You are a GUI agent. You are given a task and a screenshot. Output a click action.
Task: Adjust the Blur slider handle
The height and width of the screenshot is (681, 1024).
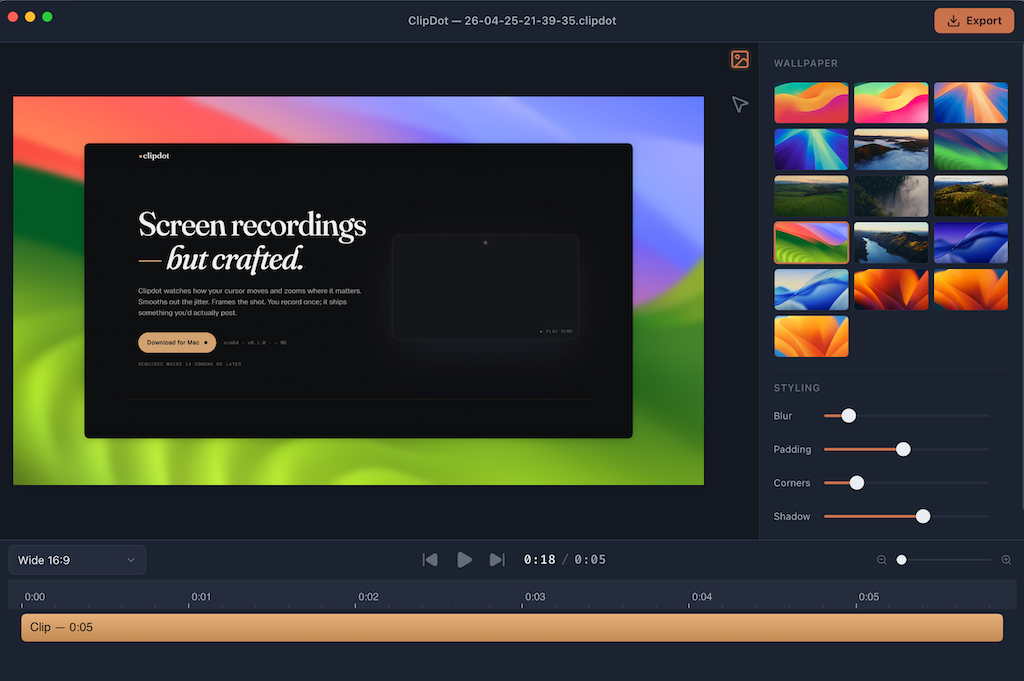[848, 415]
